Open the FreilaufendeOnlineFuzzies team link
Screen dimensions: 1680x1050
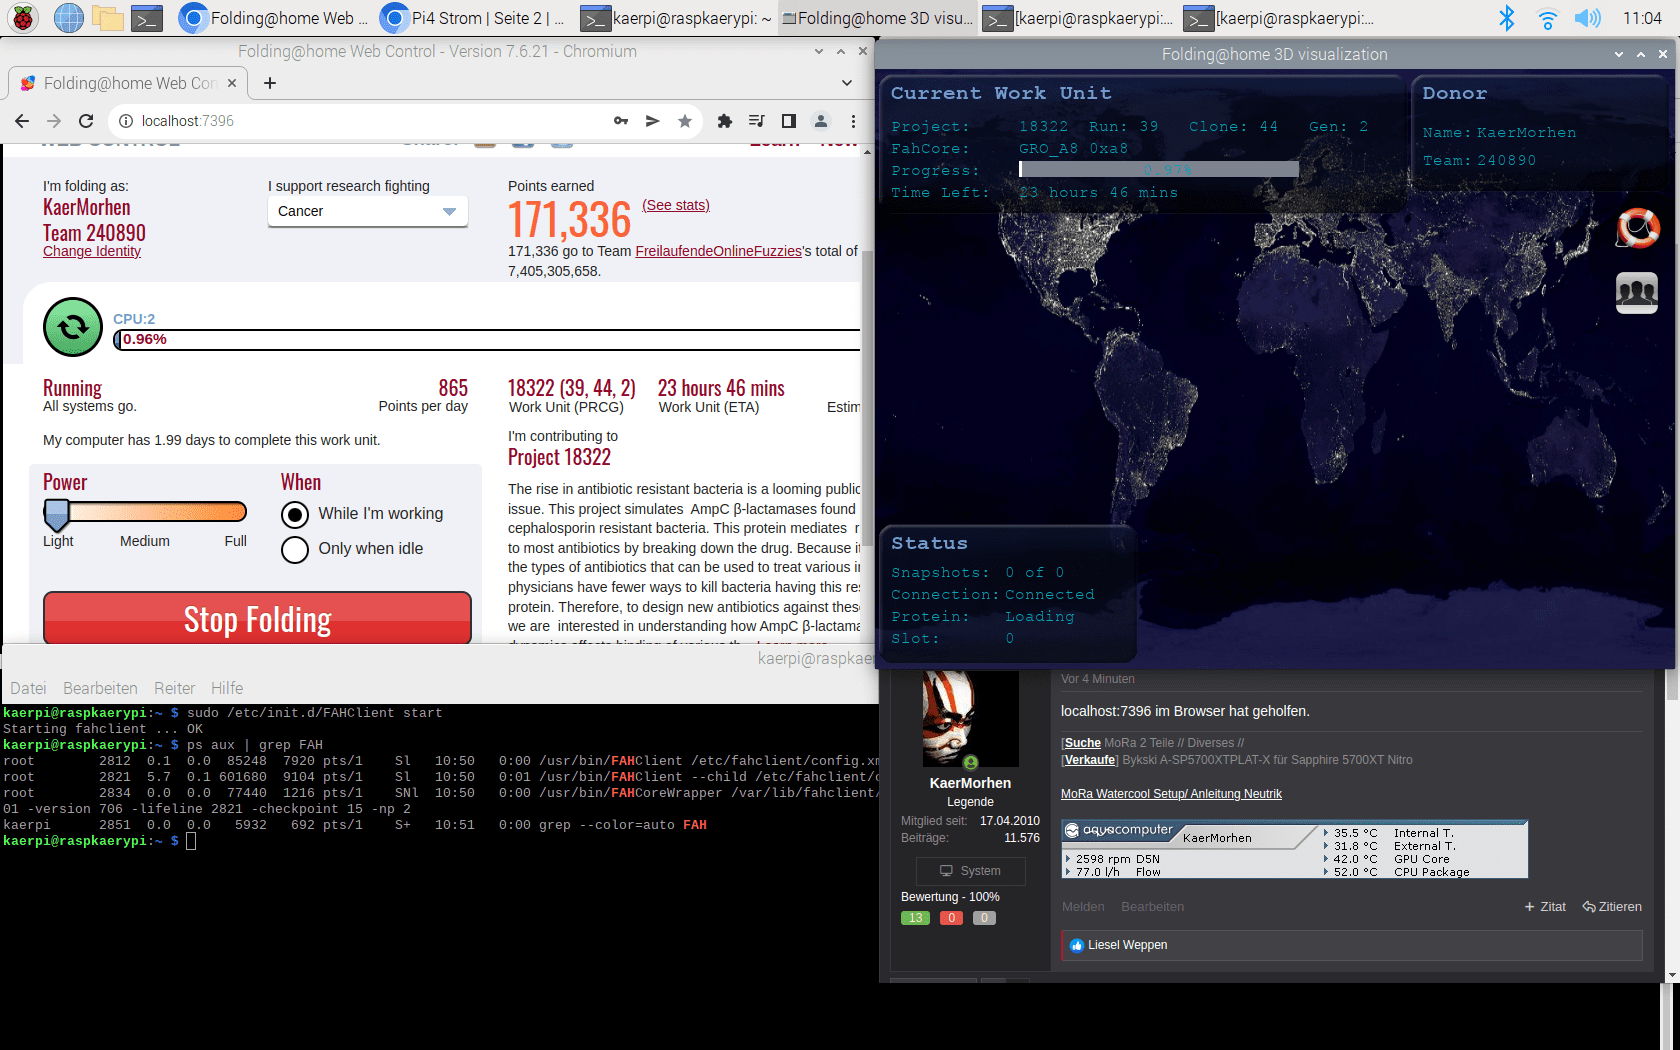718,251
